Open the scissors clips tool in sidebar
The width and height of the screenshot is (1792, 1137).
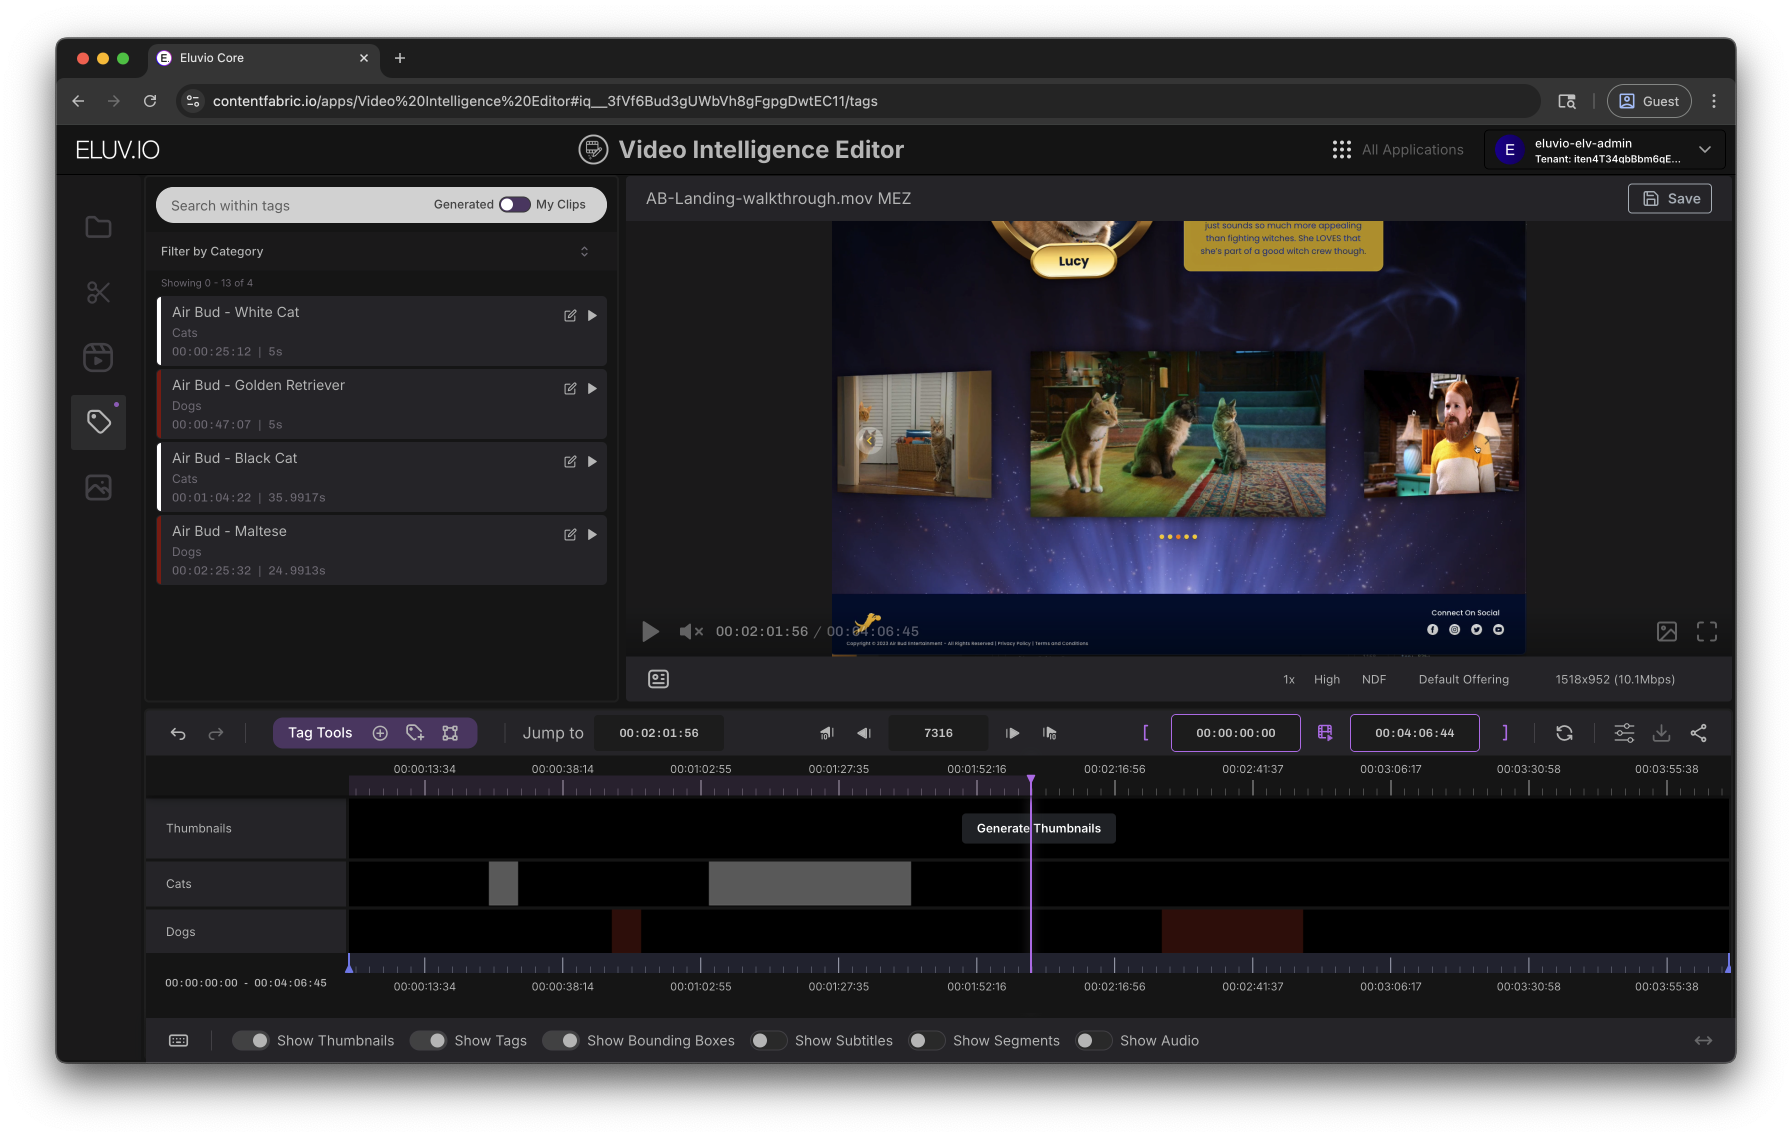click(x=98, y=292)
